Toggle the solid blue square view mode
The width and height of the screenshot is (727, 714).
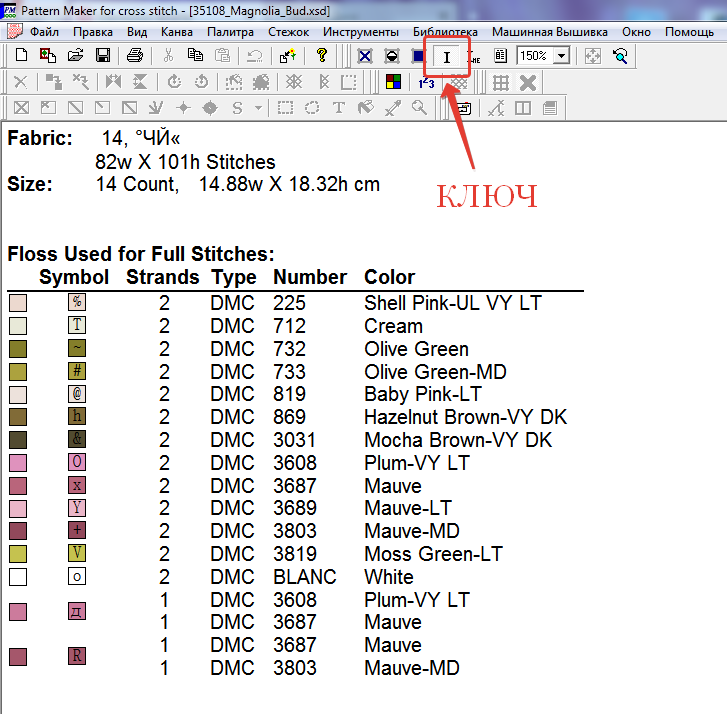[418, 56]
